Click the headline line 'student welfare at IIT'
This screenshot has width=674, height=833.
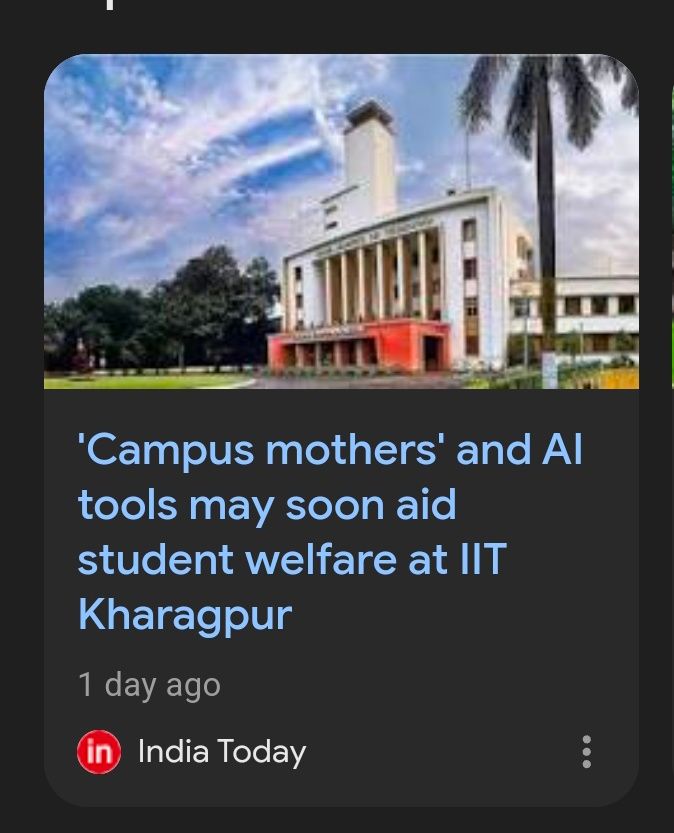coord(292,559)
